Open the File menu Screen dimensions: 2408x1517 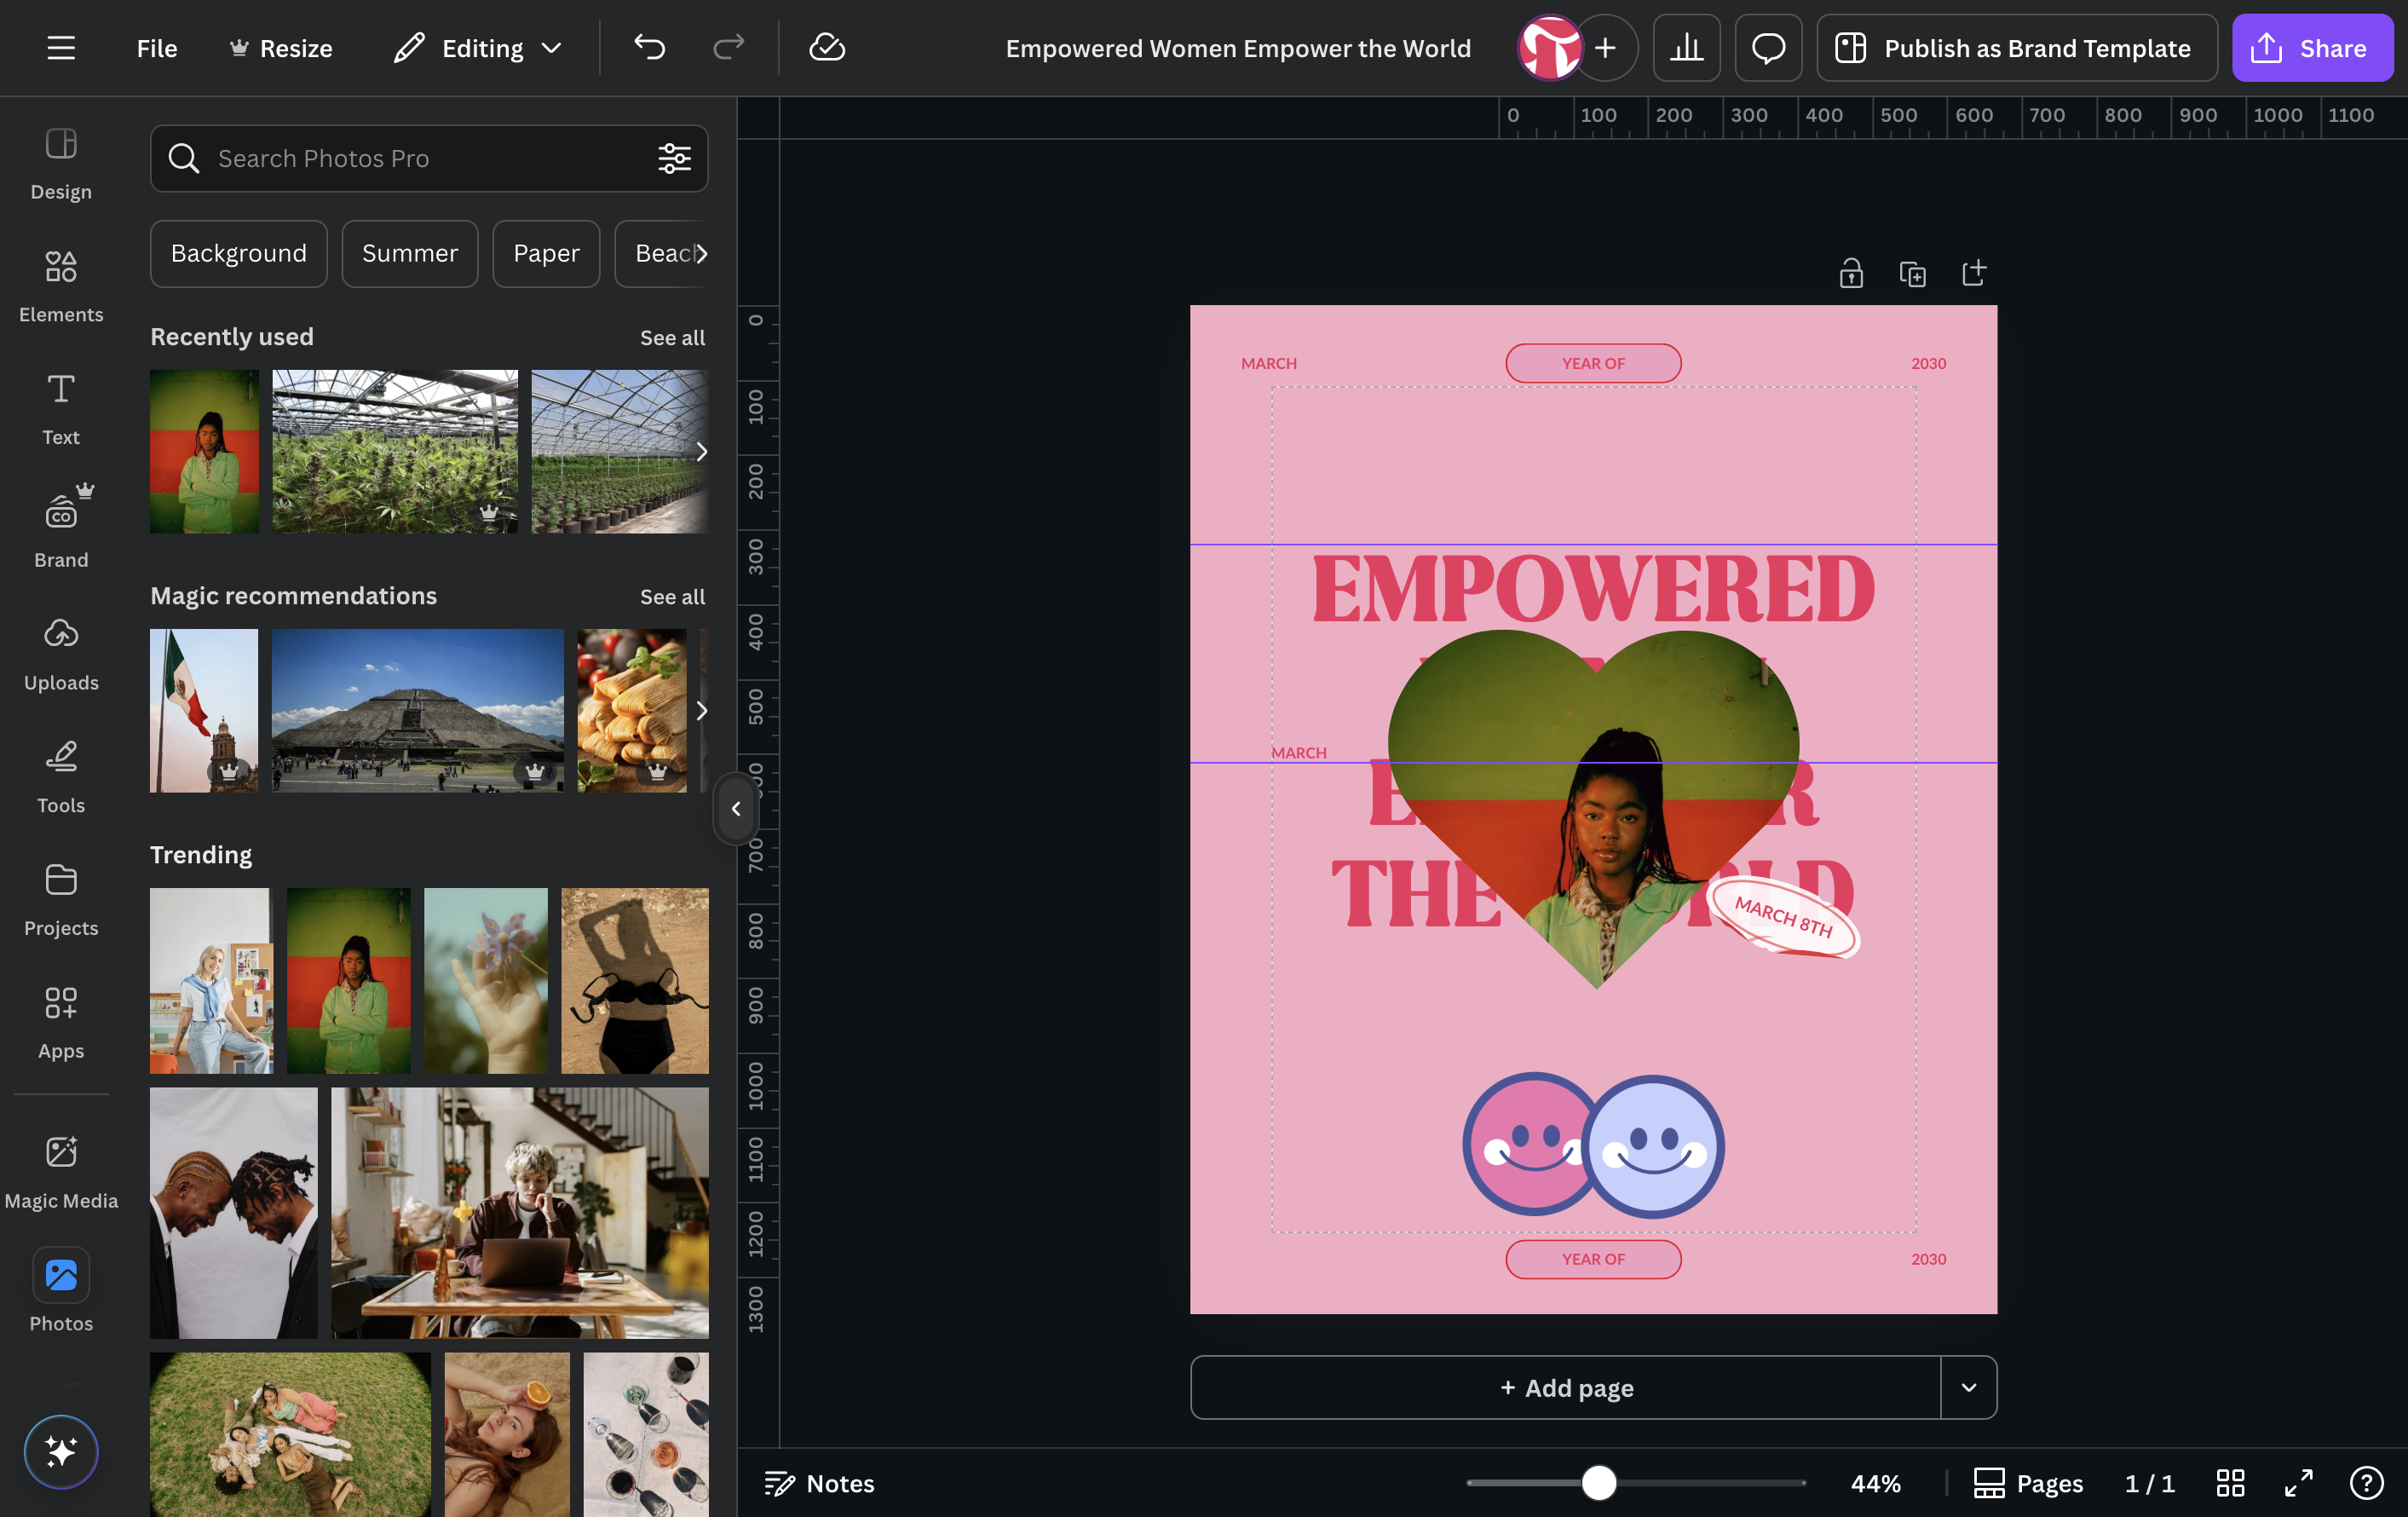click(x=157, y=48)
